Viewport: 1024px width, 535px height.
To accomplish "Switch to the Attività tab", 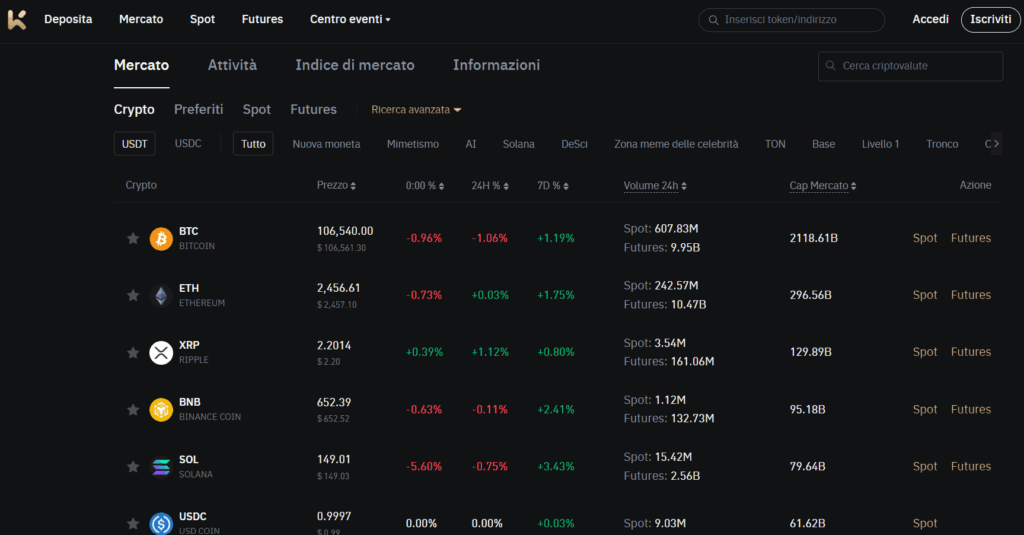I will click(232, 65).
